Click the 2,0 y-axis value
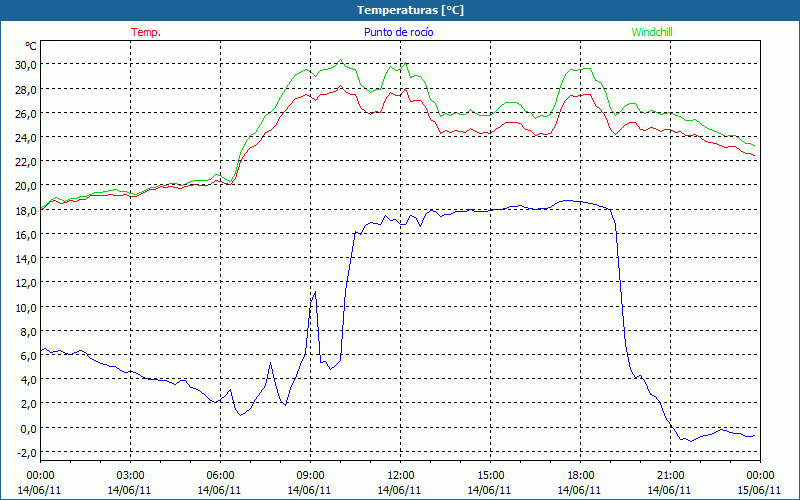Image resolution: width=800 pixels, height=500 pixels. [29, 404]
